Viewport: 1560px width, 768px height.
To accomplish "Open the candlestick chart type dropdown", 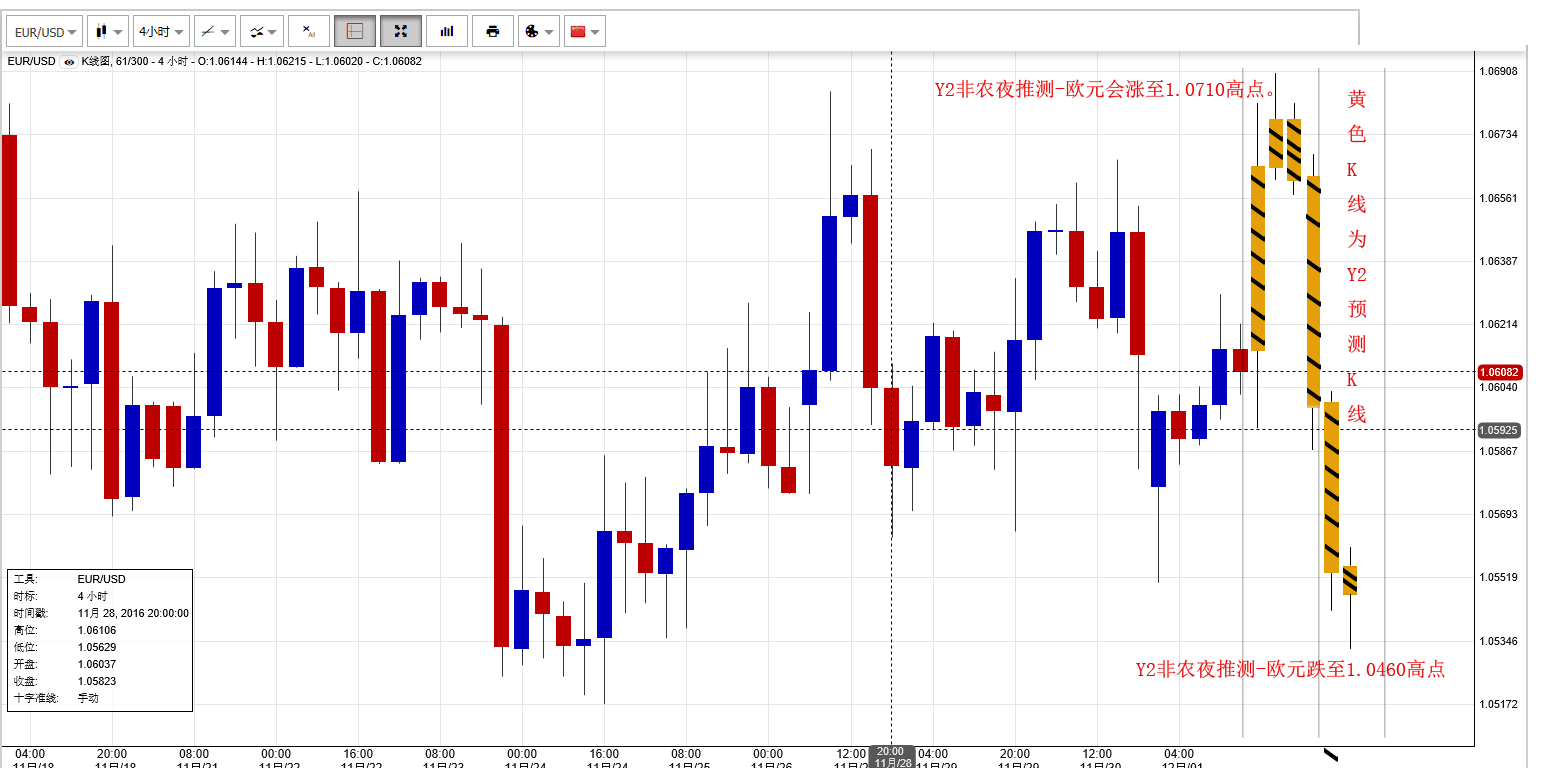I will [108, 31].
